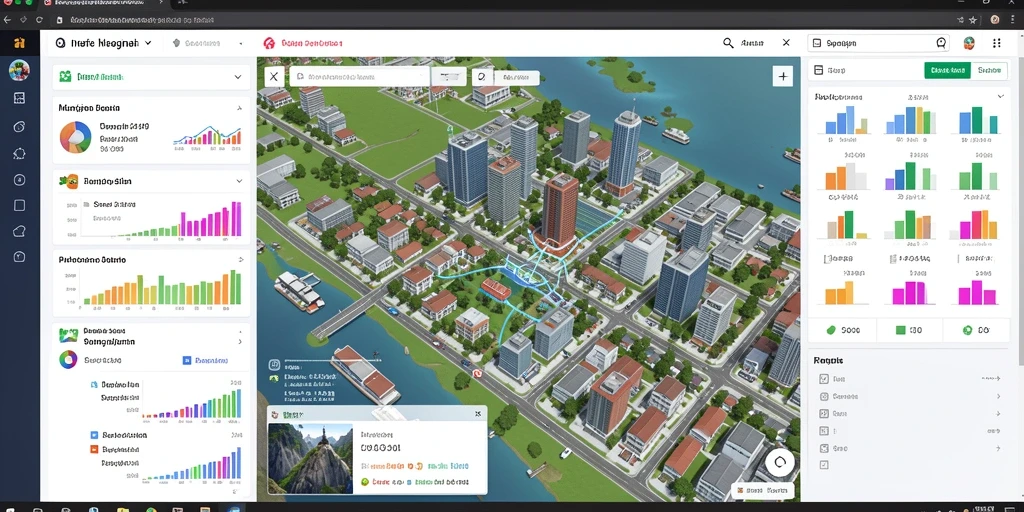Click the browser bookmark star icon
Screen dimensions: 1024x512
(972, 20)
